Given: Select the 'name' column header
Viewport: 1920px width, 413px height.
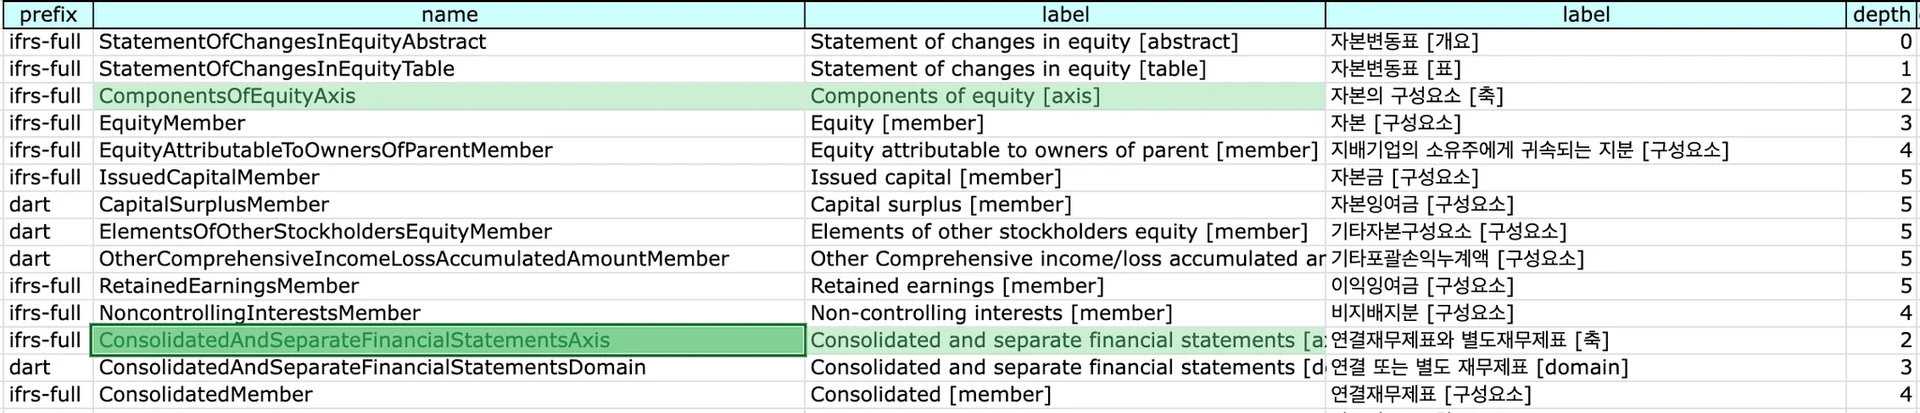Looking at the screenshot, I should tap(449, 14).
